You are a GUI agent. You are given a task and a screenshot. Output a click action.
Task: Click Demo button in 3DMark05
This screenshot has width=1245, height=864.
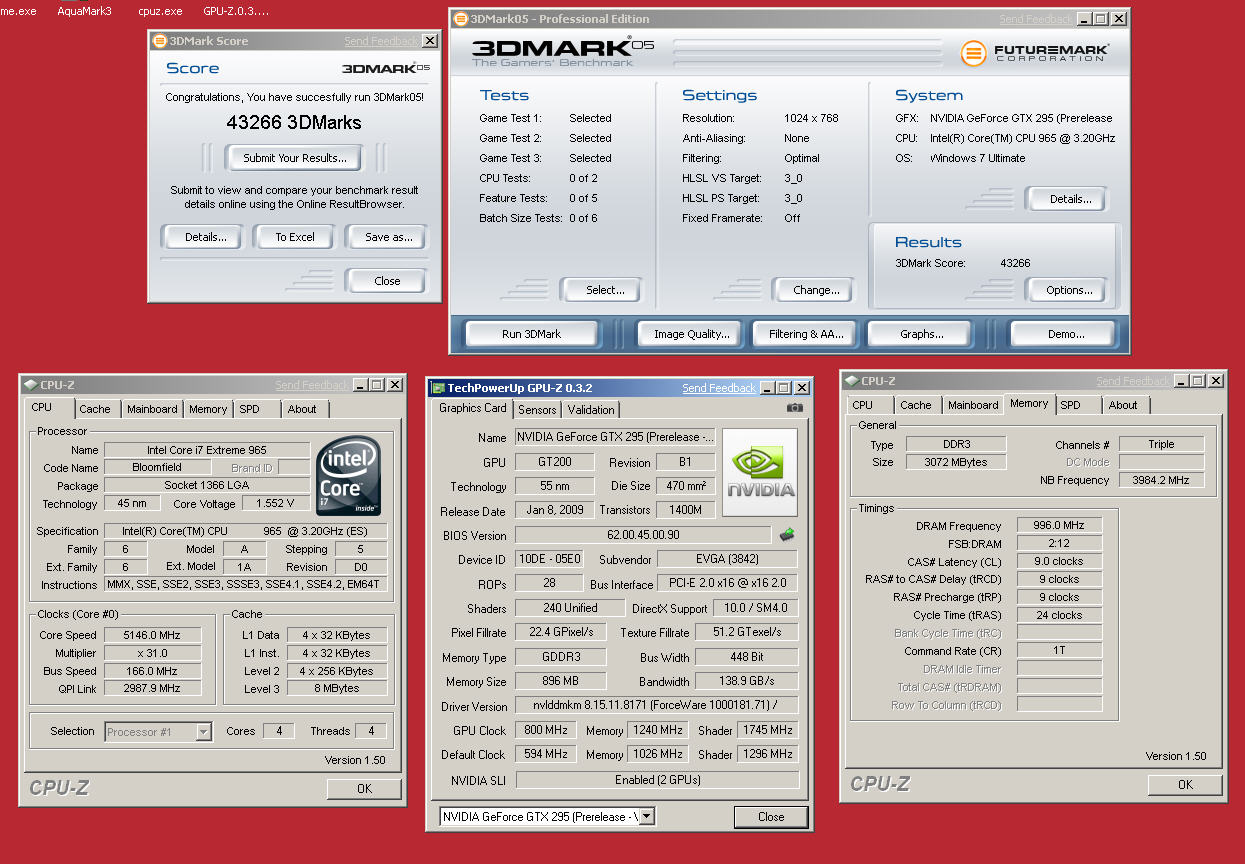[x=1066, y=334]
